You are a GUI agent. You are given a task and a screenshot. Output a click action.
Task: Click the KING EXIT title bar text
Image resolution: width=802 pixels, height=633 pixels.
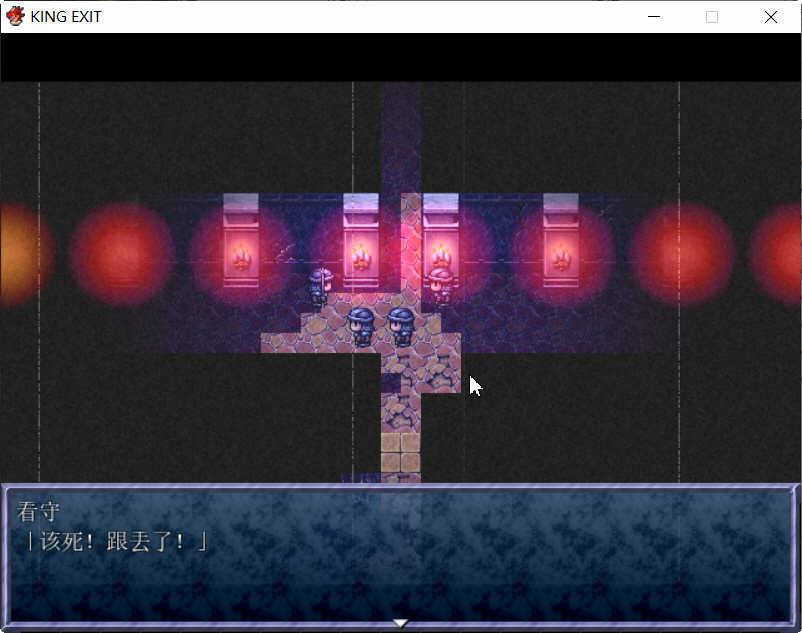pos(63,16)
